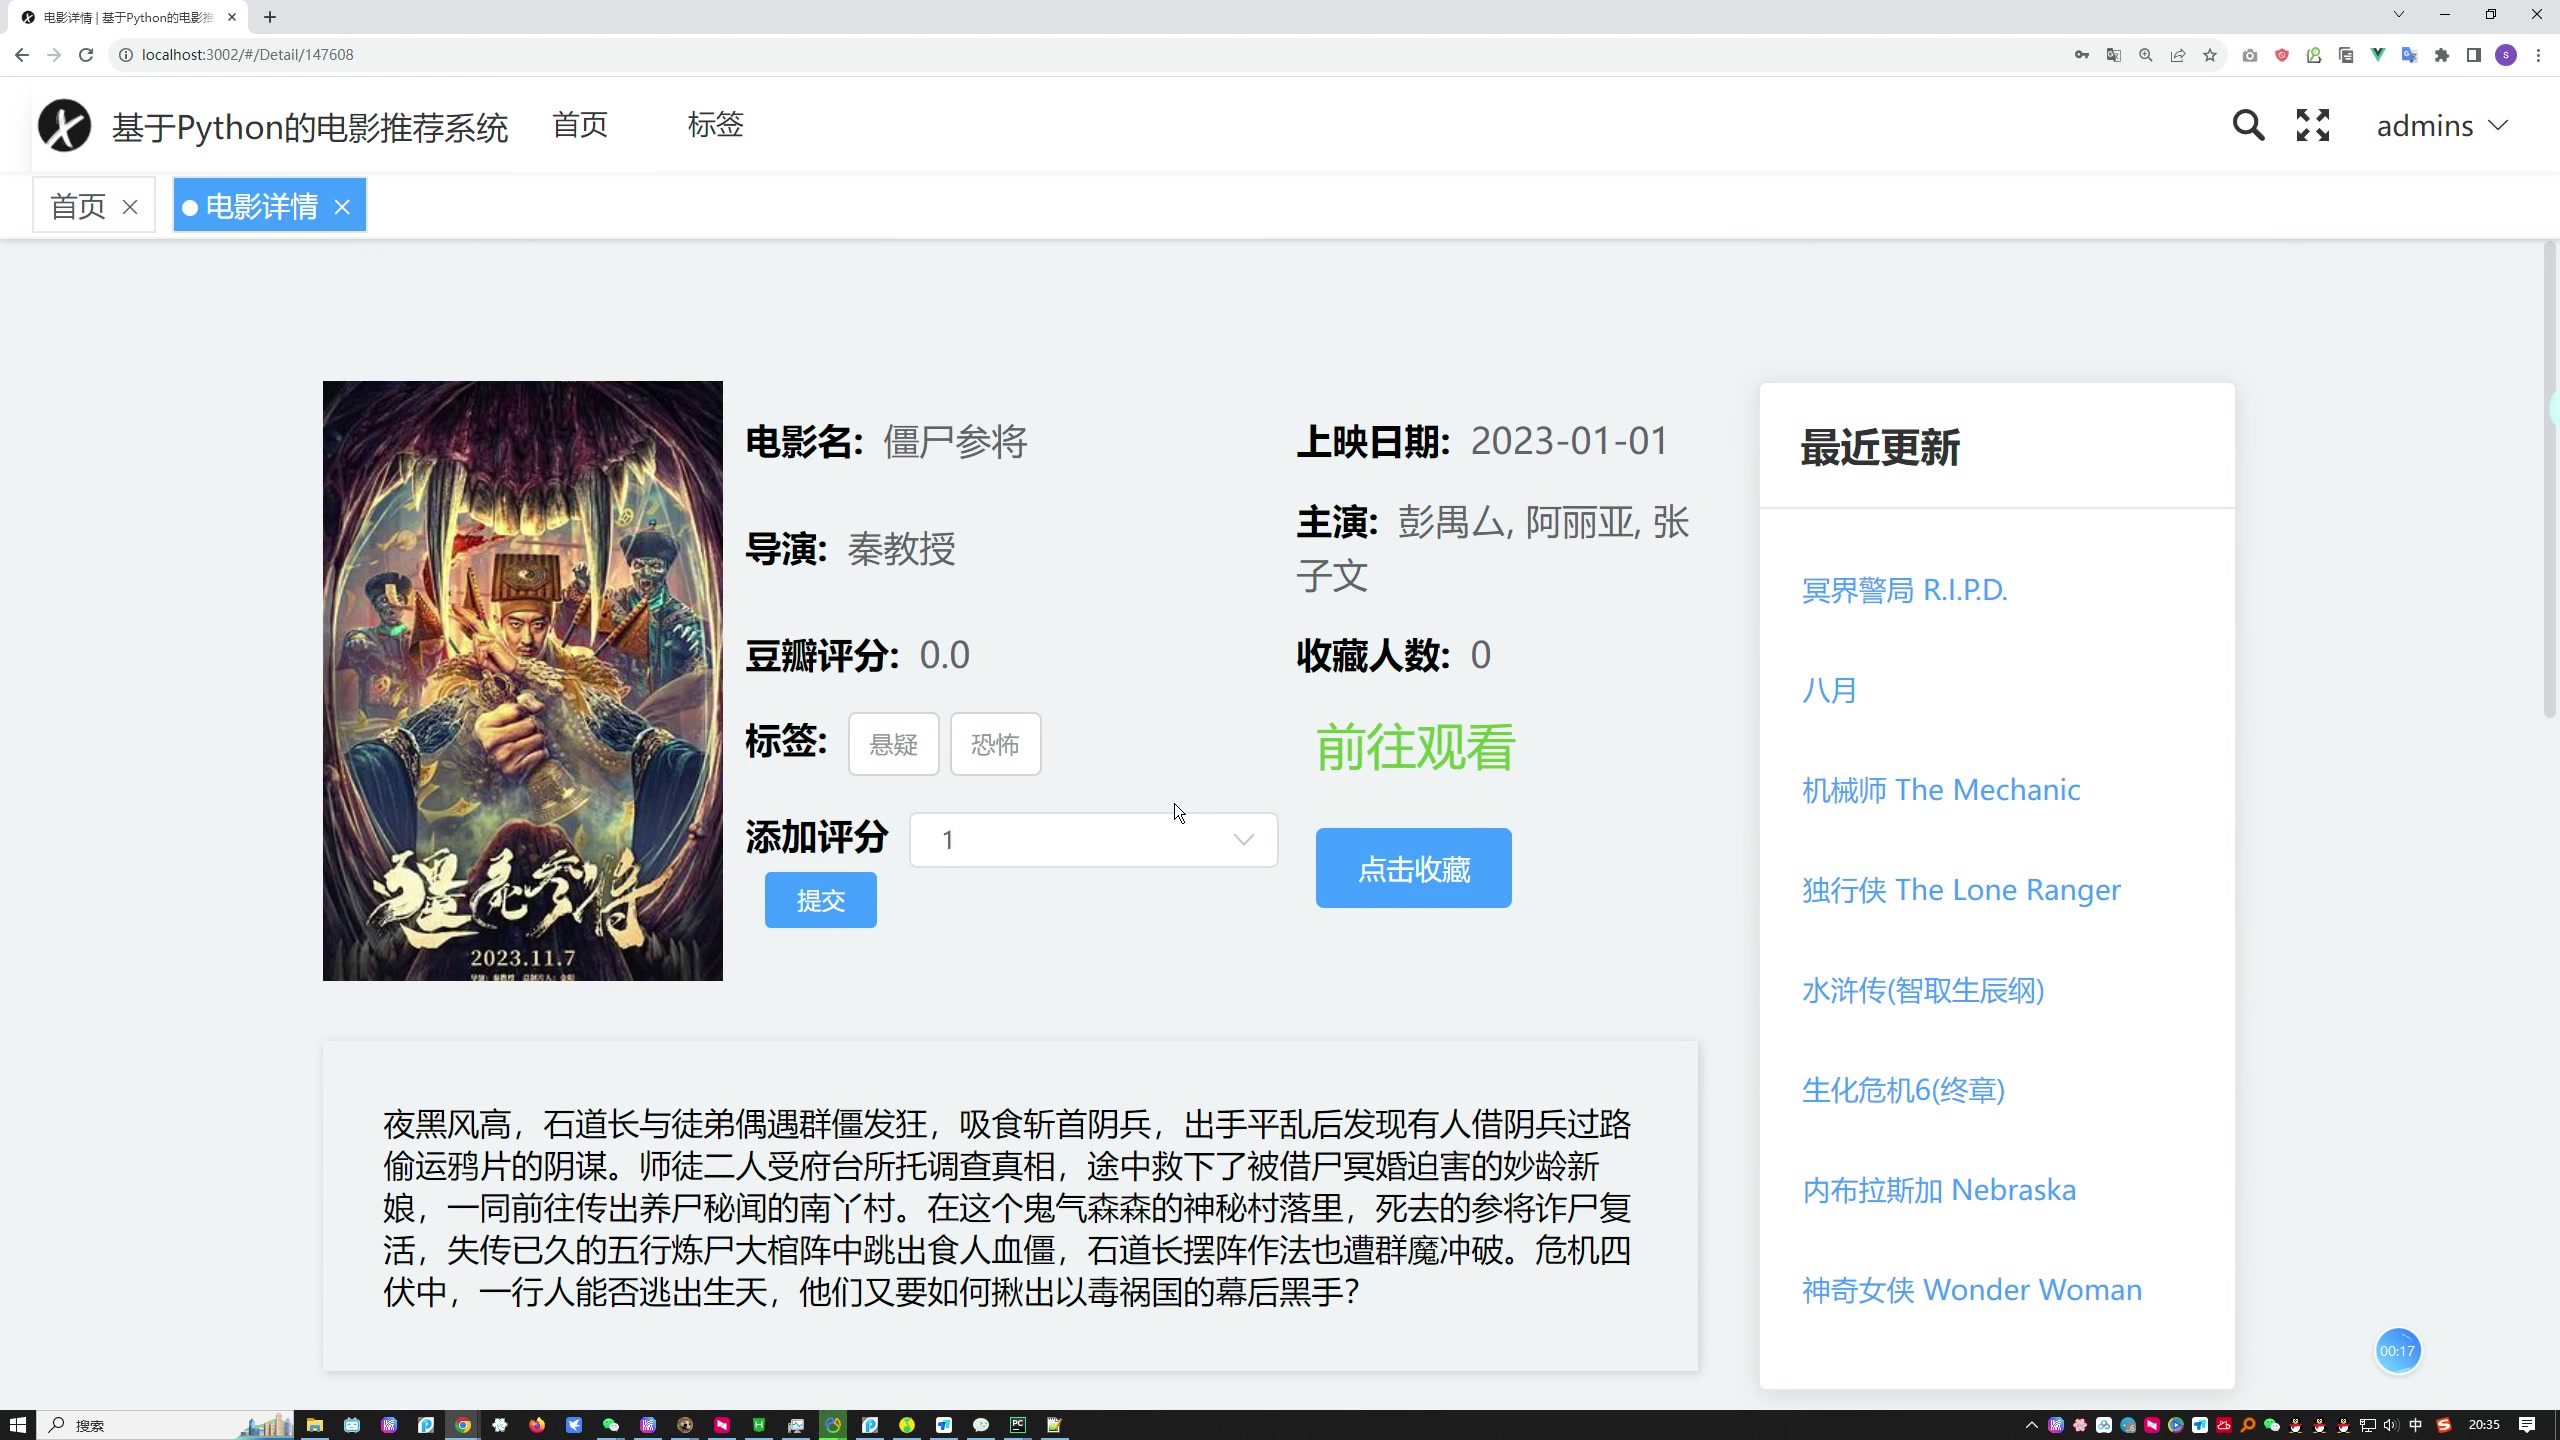Click the 恐怖 tag
This screenshot has height=1440, width=2560.
[x=995, y=744]
